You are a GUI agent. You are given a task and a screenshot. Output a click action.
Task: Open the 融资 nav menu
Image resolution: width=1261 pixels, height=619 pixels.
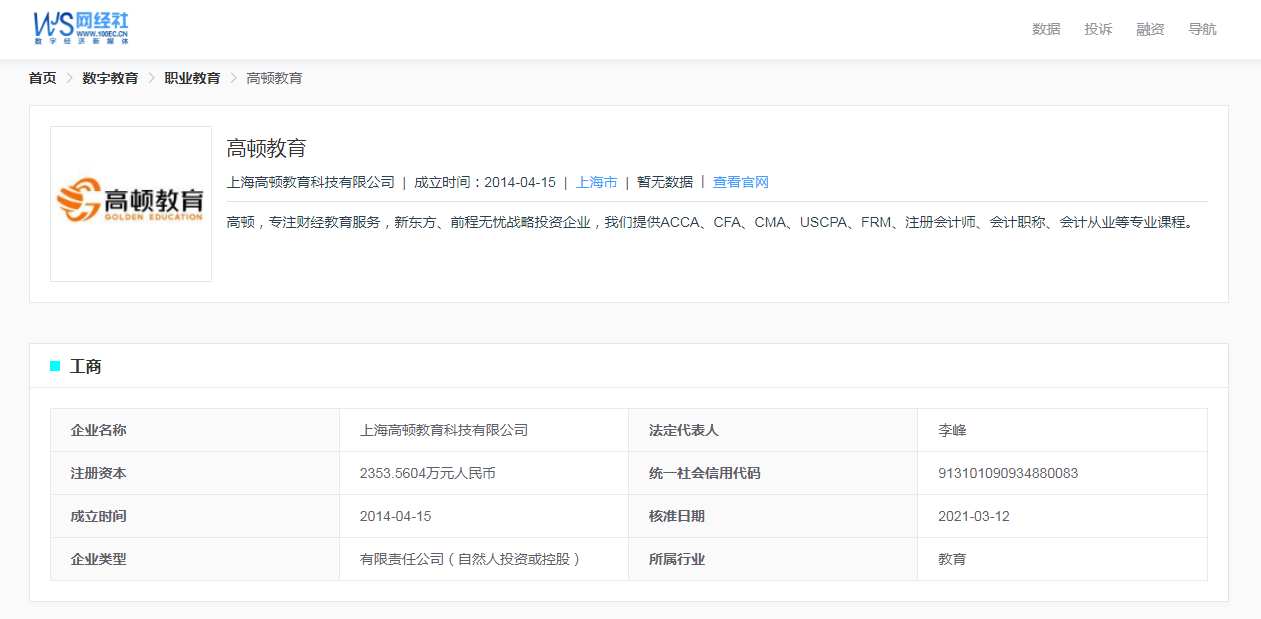[x=1150, y=29]
